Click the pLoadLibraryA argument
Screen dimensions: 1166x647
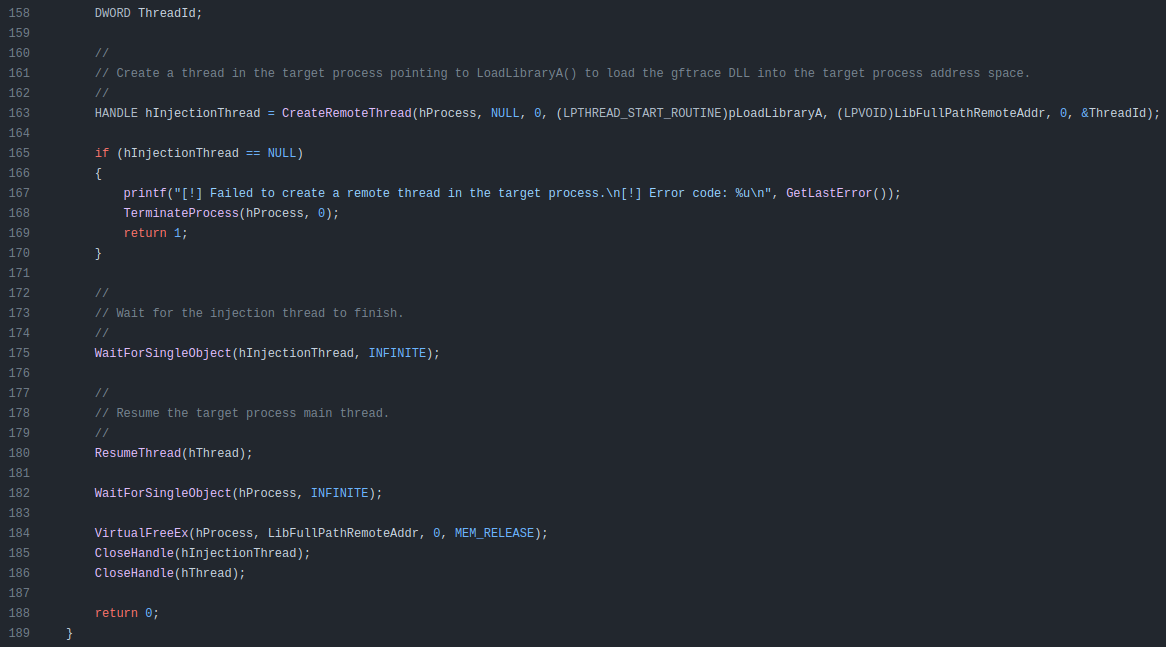click(775, 113)
